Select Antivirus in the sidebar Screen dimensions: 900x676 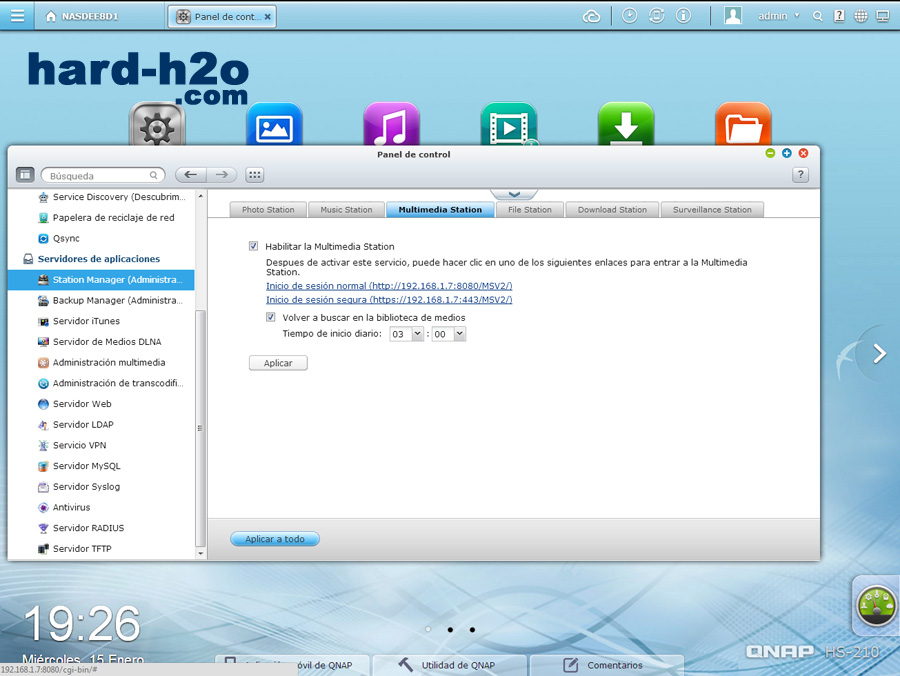click(101, 507)
